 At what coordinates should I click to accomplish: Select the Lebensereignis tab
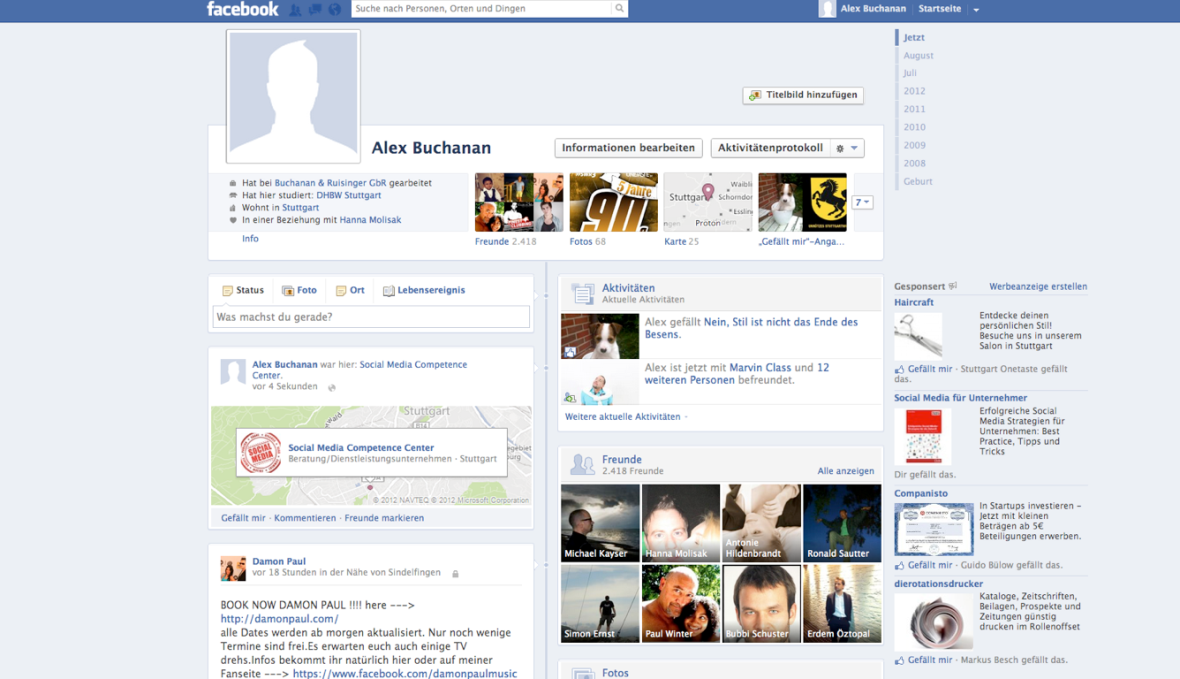424,290
